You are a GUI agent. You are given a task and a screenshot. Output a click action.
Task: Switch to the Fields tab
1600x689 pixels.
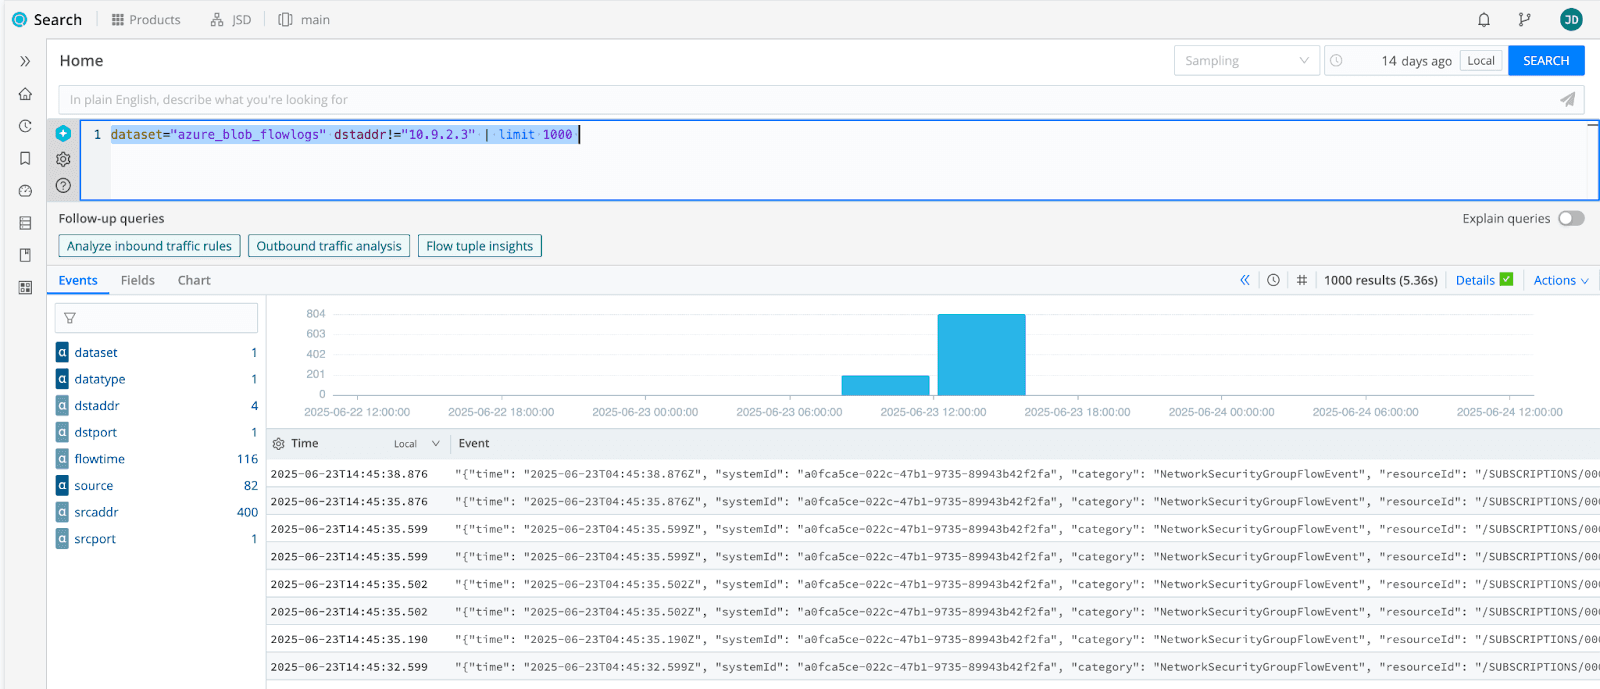(x=138, y=280)
